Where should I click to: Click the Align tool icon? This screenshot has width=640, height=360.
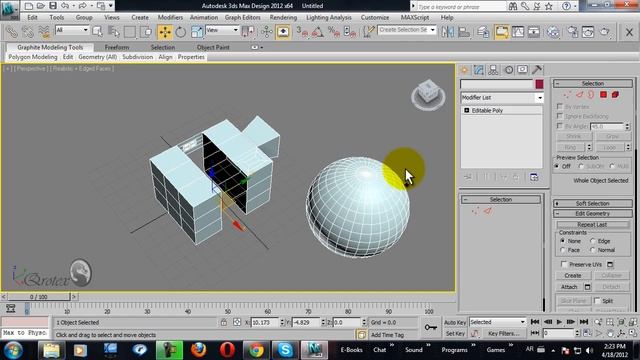(464, 32)
